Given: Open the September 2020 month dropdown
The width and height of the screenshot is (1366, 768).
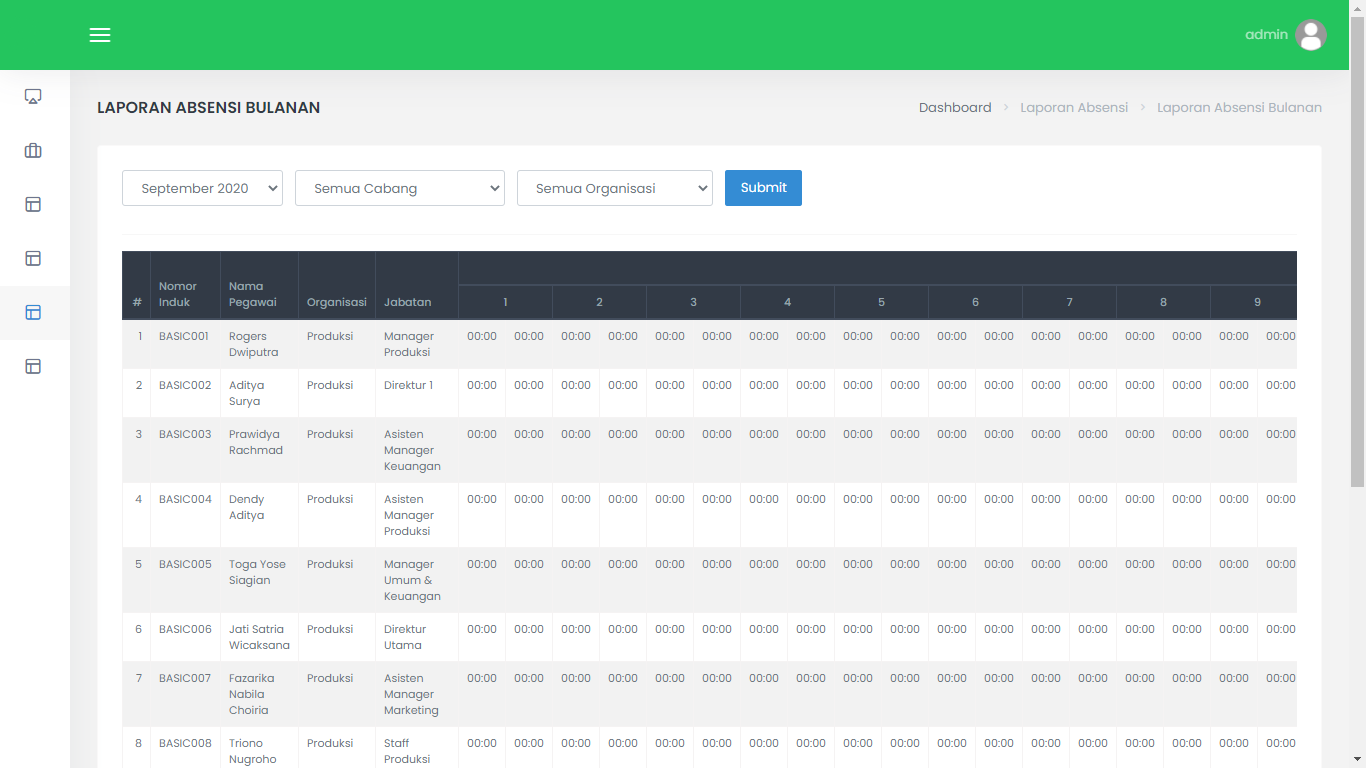Looking at the screenshot, I should point(202,188).
